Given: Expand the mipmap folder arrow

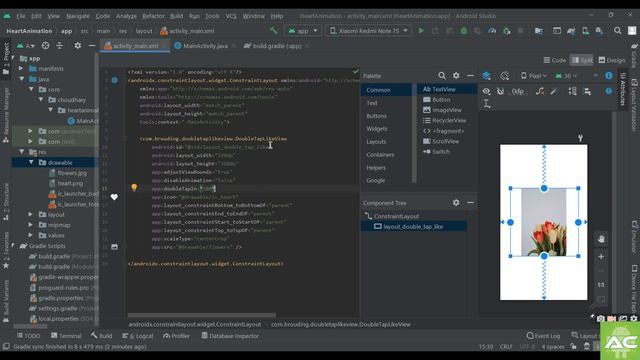Looking at the screenshot, I should coord(31,225).
